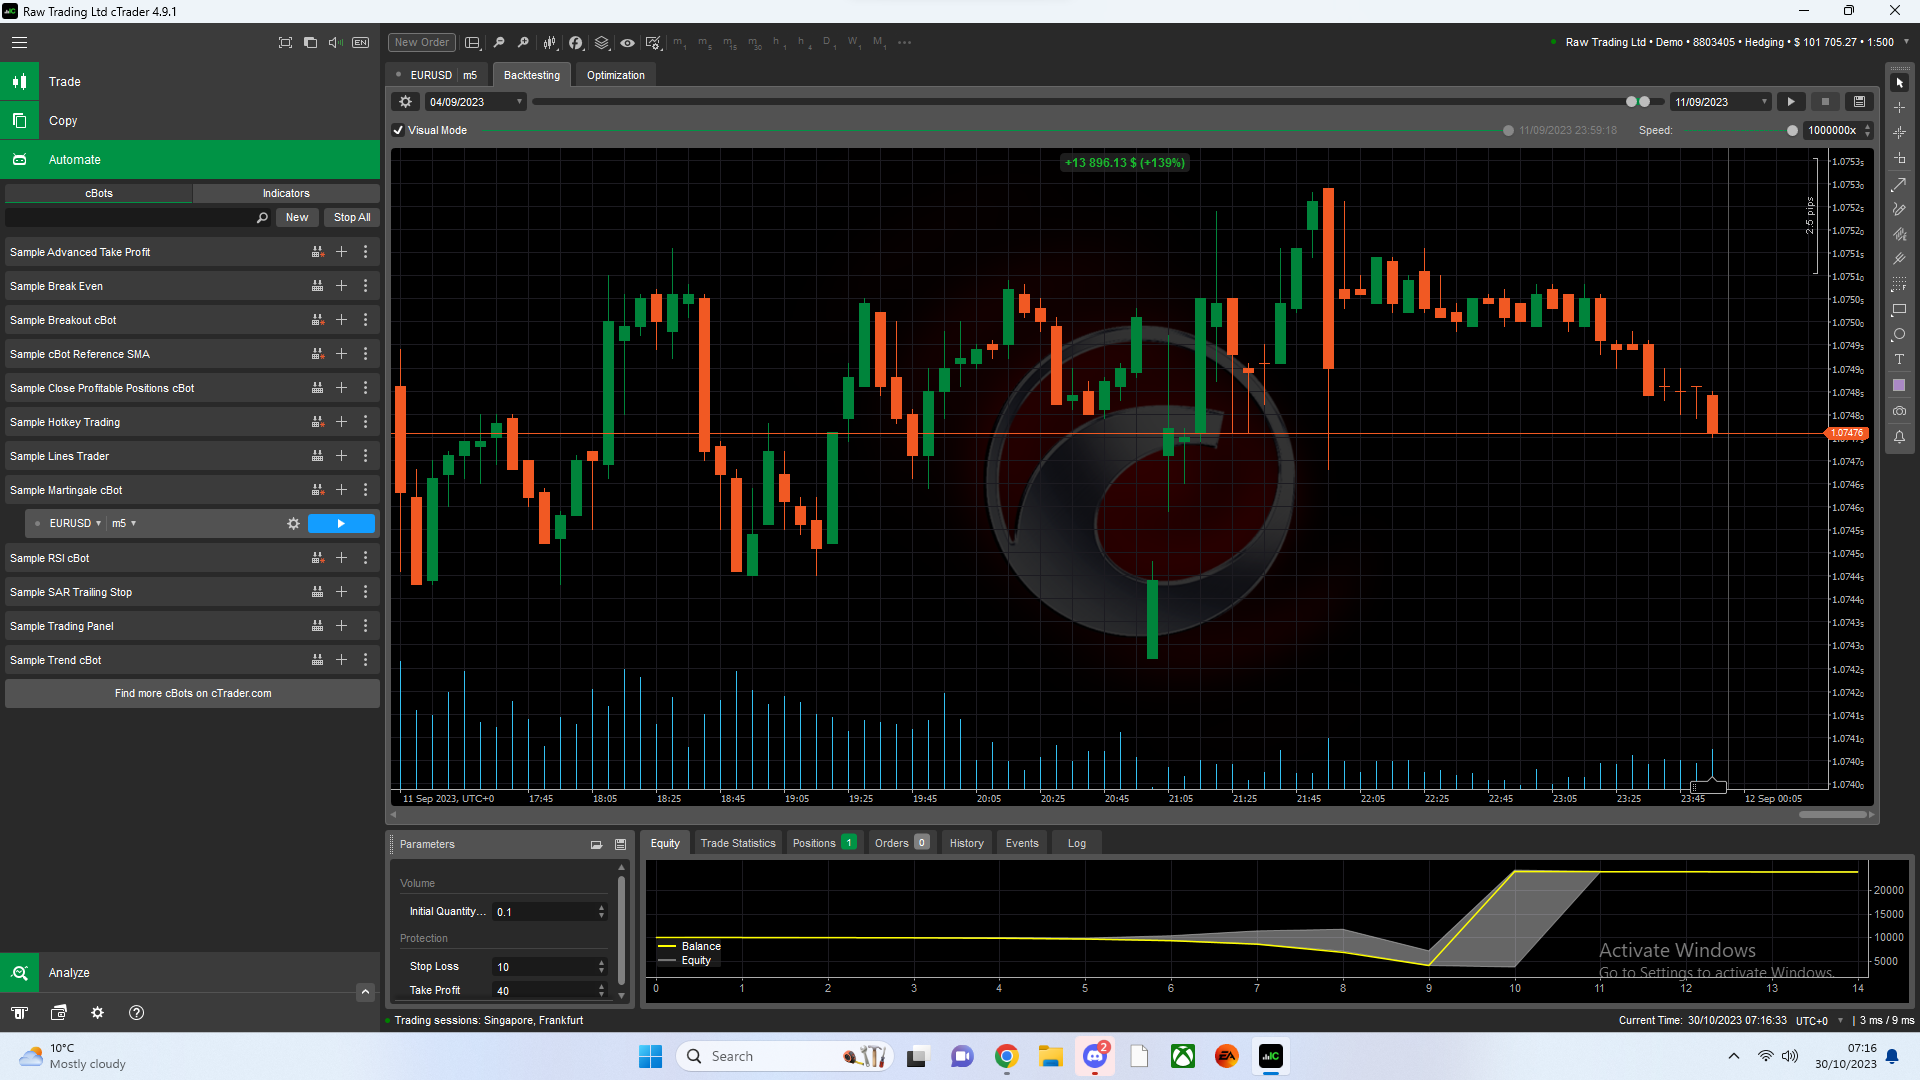1920x1080 pixels.
Task: Click the sound volume icon
Action: pos(335,42)
